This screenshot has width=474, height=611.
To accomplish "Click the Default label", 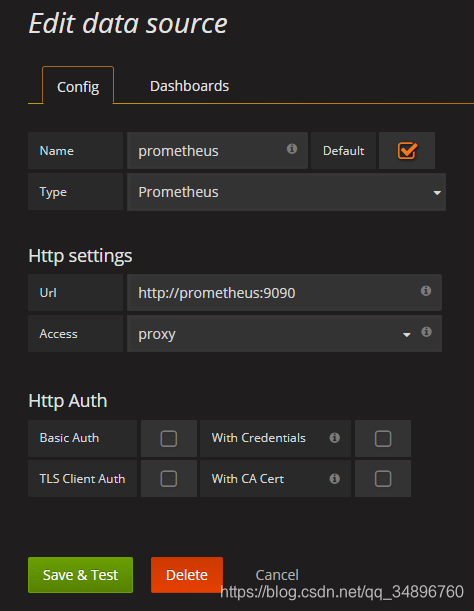I will 343,151.
